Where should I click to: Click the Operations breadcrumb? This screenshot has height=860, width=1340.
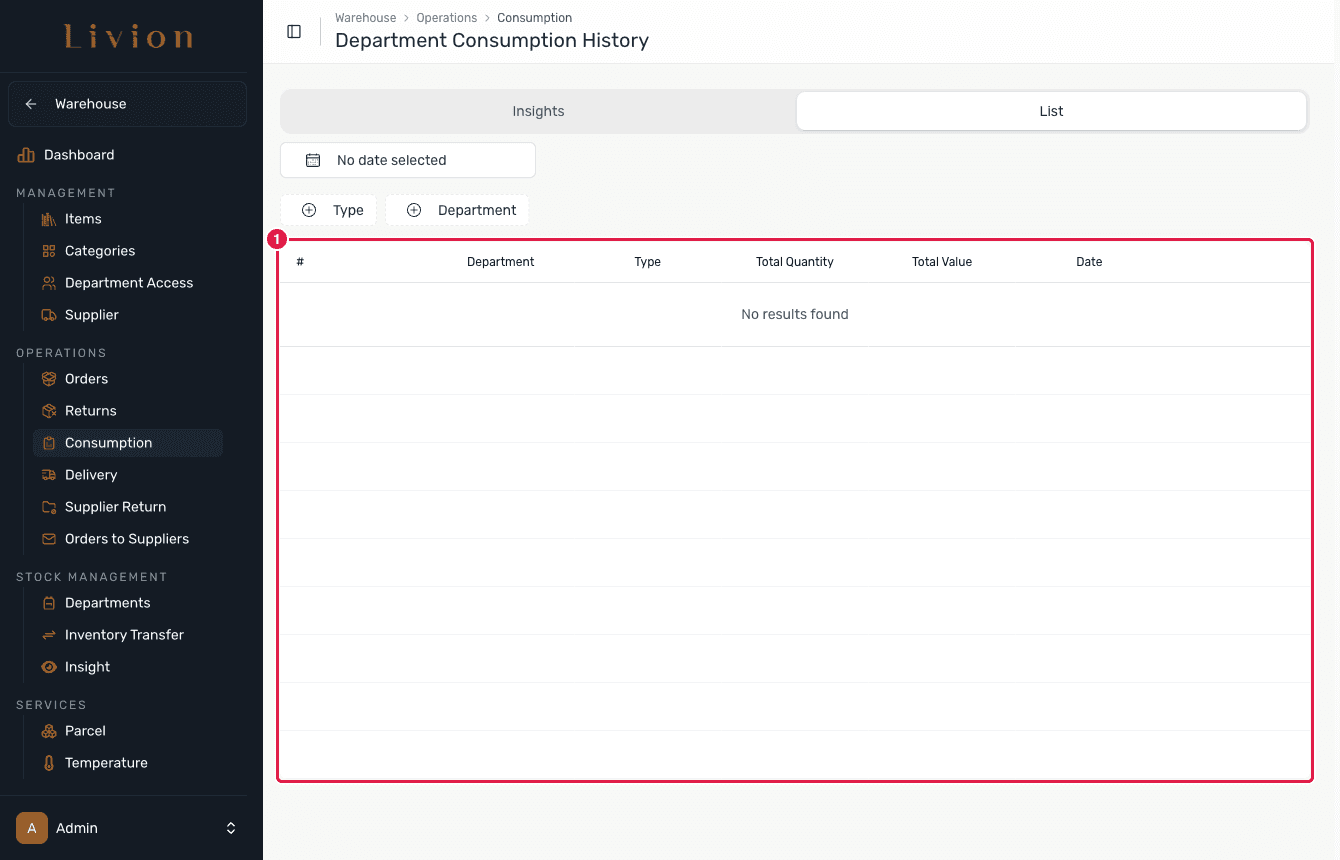[x=447, y=18]
